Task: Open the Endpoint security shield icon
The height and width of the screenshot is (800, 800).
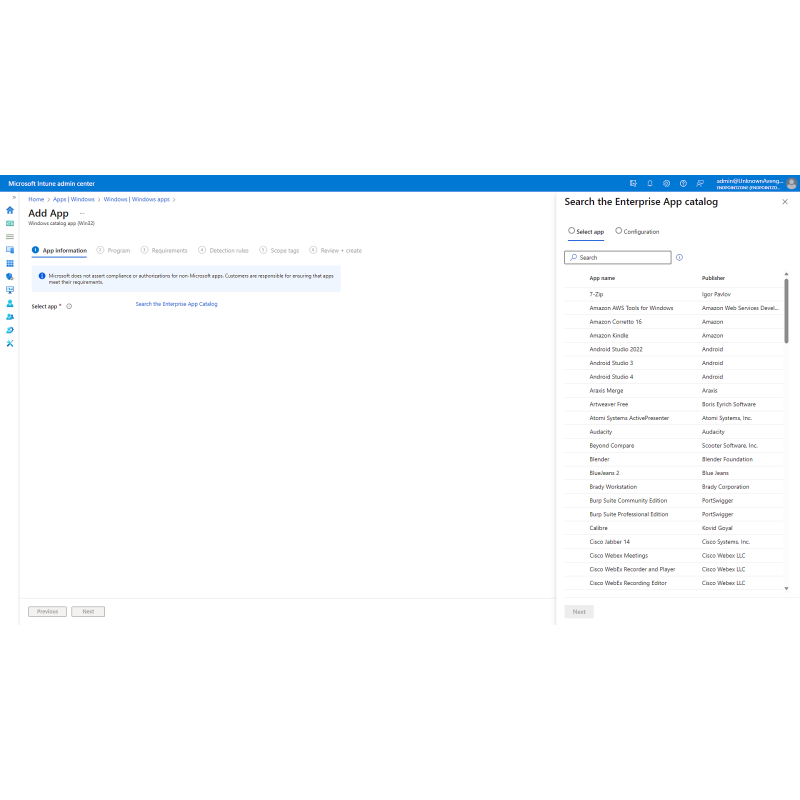Action: pos(10,277)
